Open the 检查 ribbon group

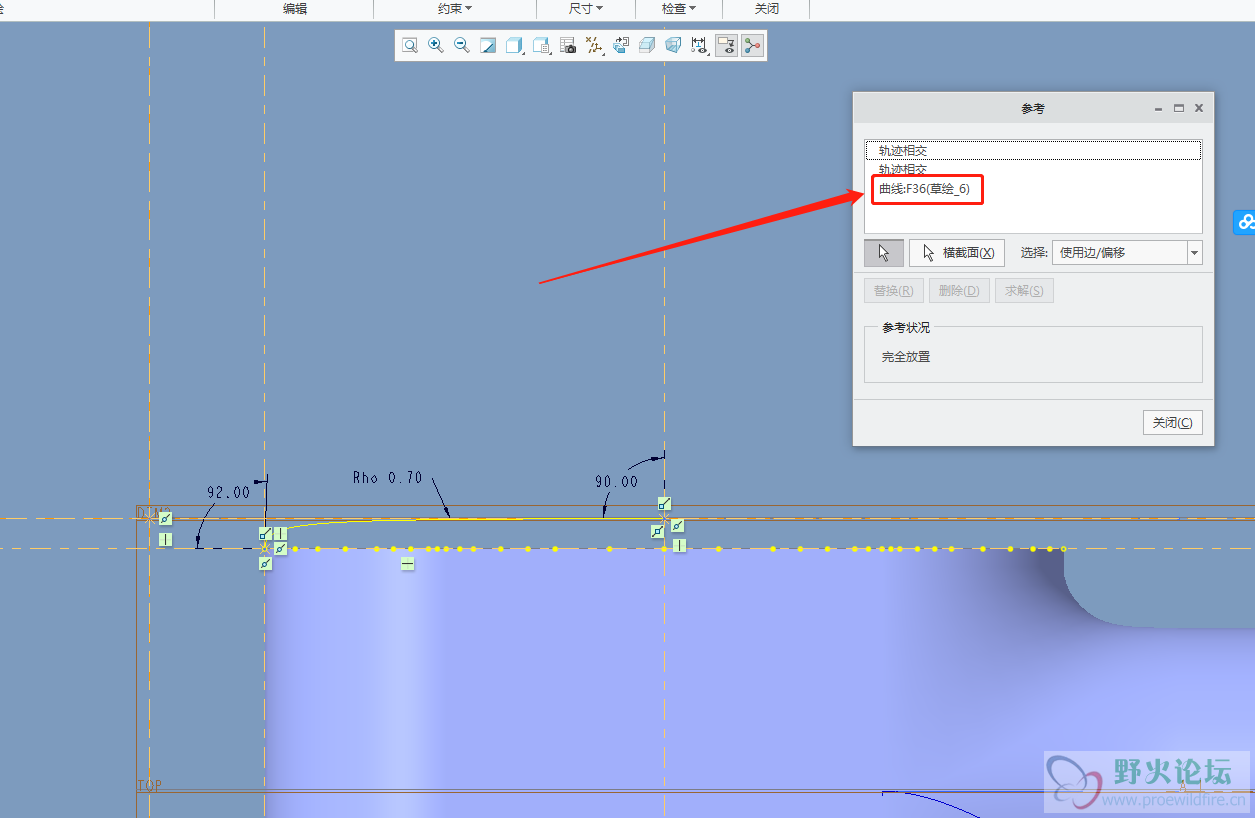pos(679,8)
